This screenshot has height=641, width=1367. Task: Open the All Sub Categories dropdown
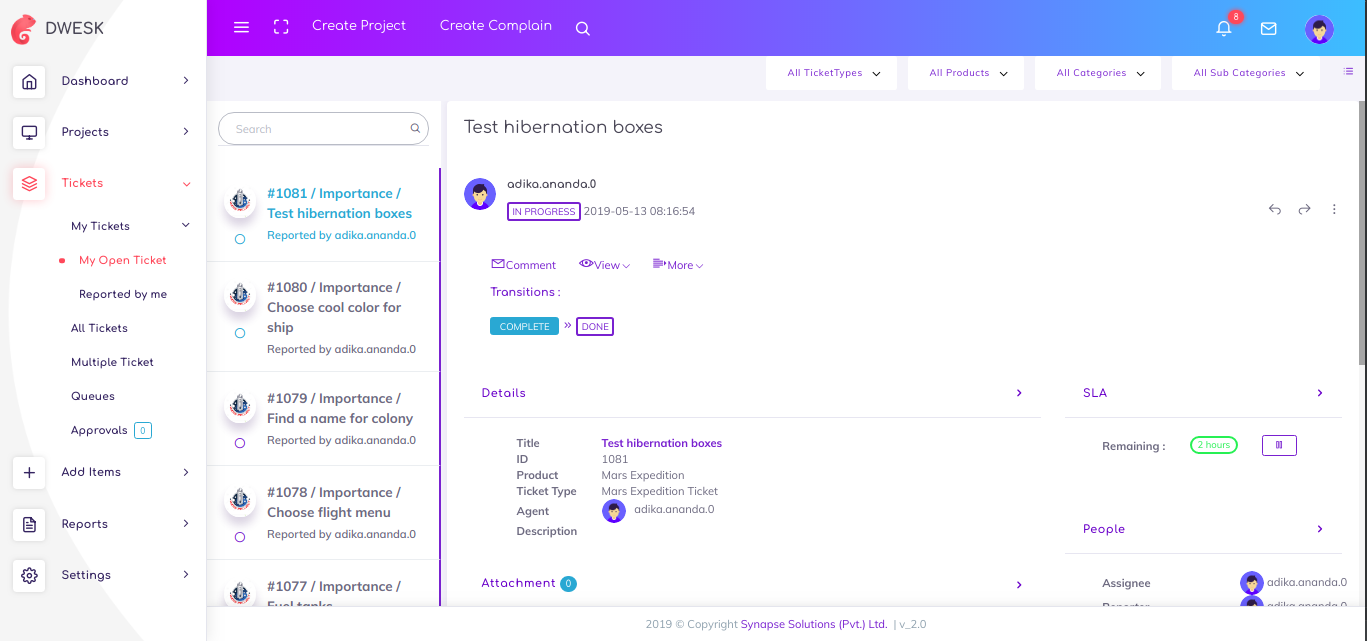tap(1245, 73)
